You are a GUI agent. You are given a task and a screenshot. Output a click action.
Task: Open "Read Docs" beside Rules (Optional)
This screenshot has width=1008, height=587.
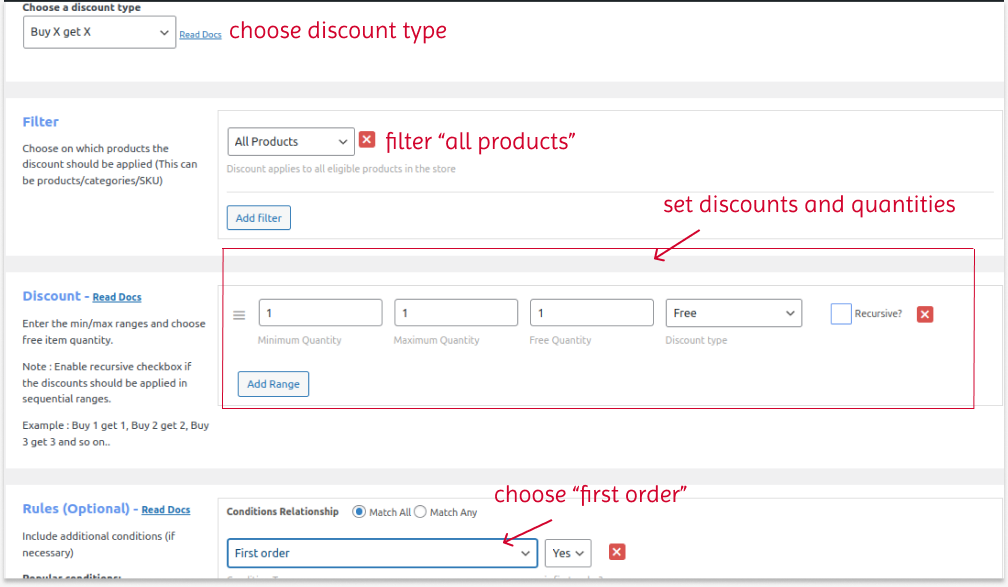(x=165, y=509)
